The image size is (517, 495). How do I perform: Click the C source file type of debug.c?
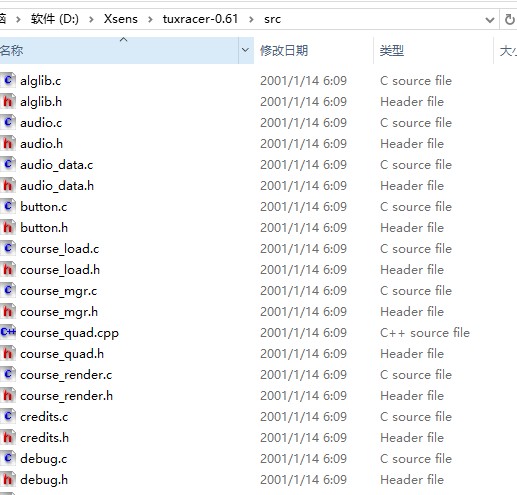(416, 459)
